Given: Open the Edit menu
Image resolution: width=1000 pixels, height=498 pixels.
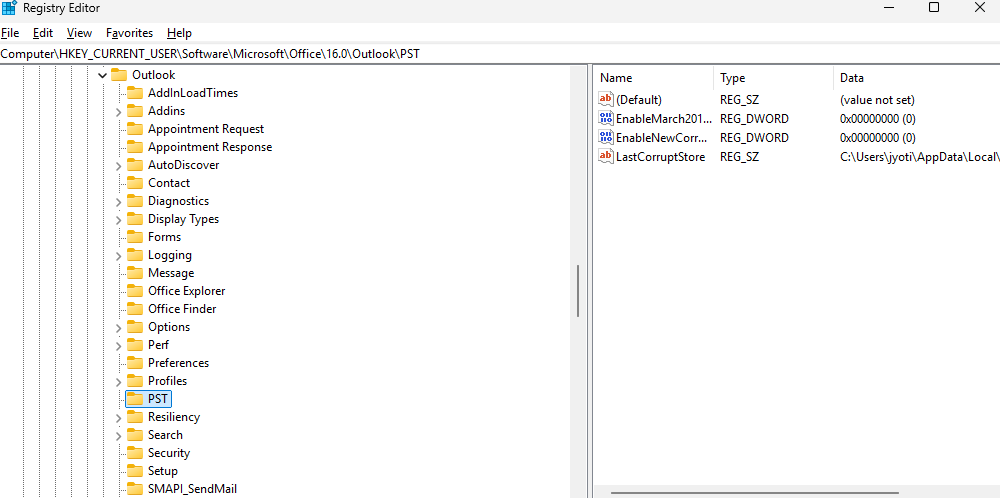Looking at the screenshot, I should (43, 33).
